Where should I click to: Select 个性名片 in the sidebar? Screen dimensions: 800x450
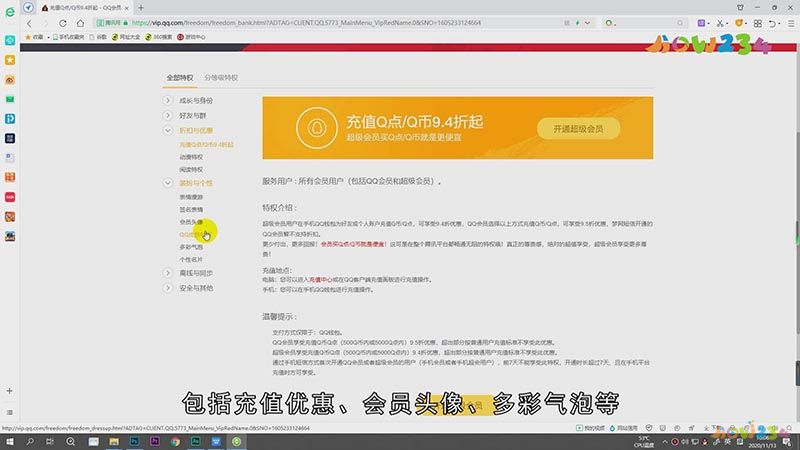[x=191, y=259]
